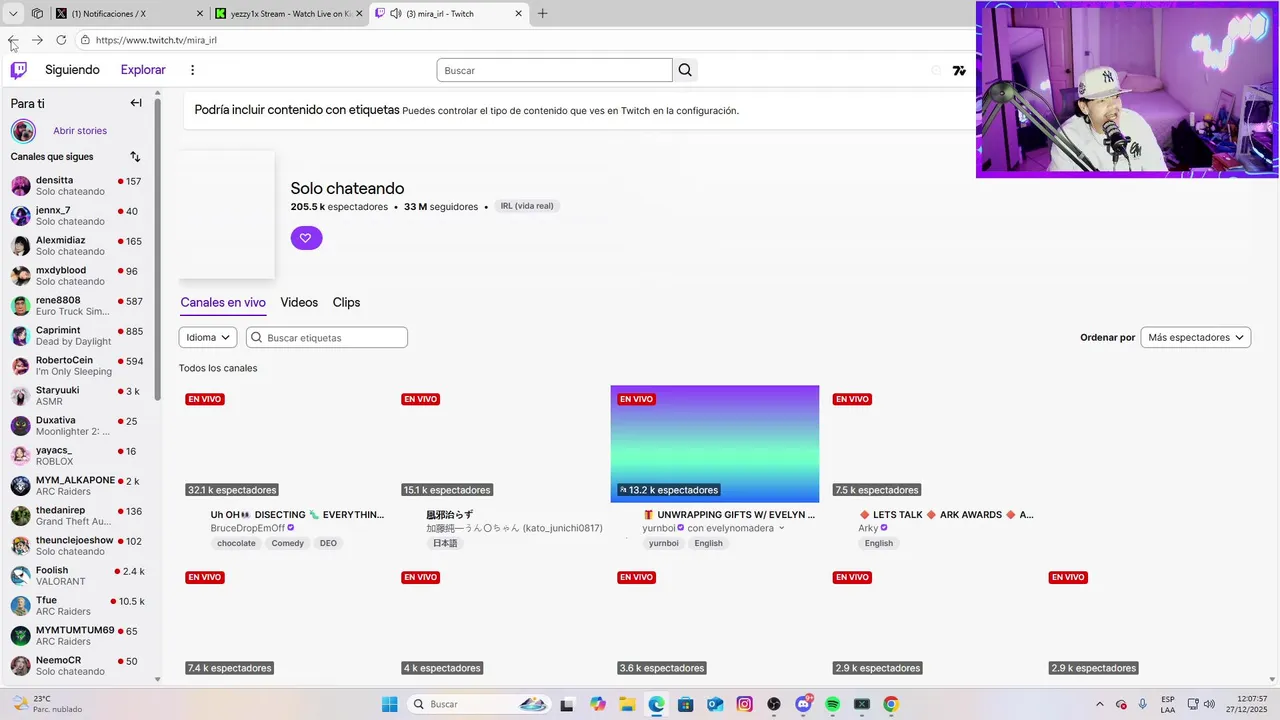Click the Comedy tag
Image resolution: width=1280 pixels, height=720 pixels.
click(288, 543)
